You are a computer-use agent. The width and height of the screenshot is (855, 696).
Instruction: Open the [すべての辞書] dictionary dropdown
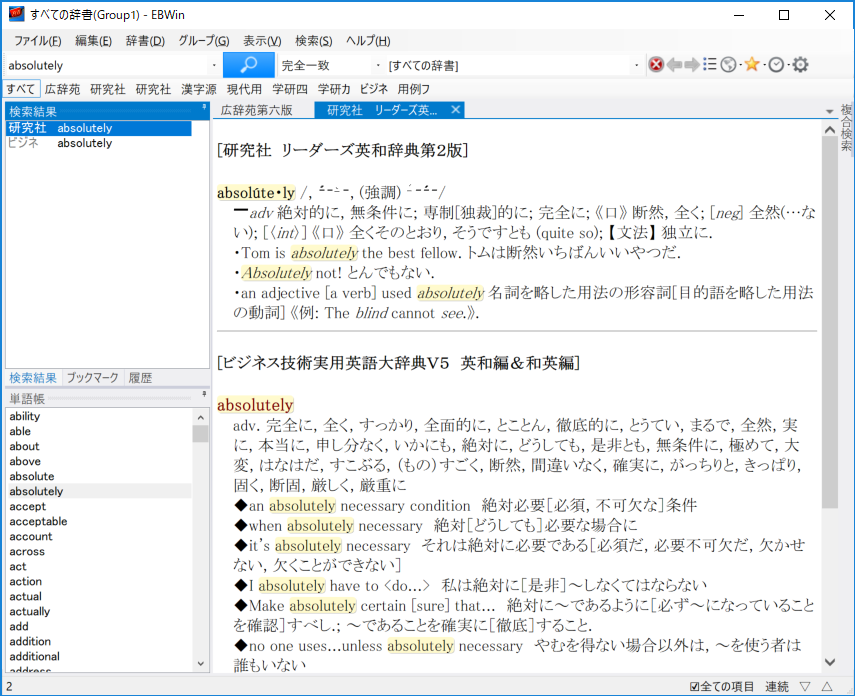pos(636,65)
